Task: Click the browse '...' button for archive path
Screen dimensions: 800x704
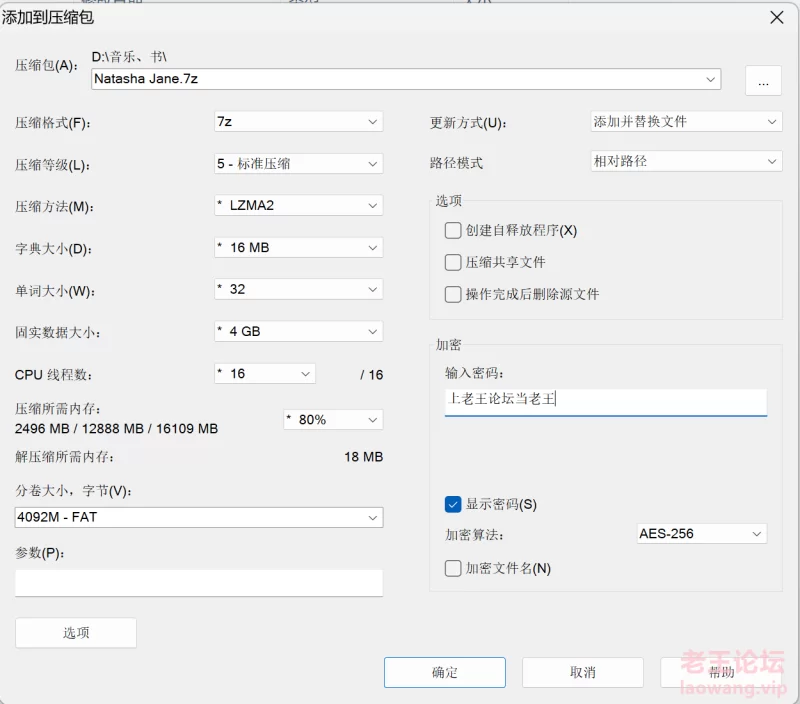Action: point(763,81)
